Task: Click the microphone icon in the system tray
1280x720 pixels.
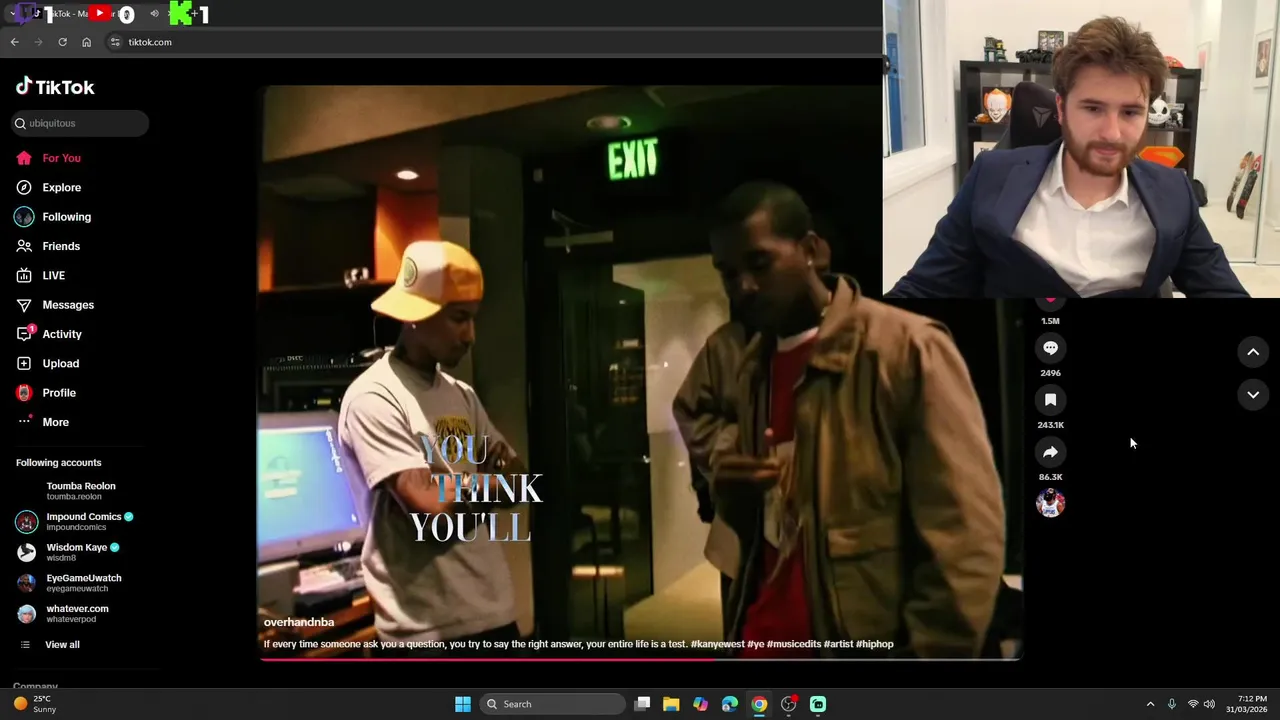Action: (1172, 704)
